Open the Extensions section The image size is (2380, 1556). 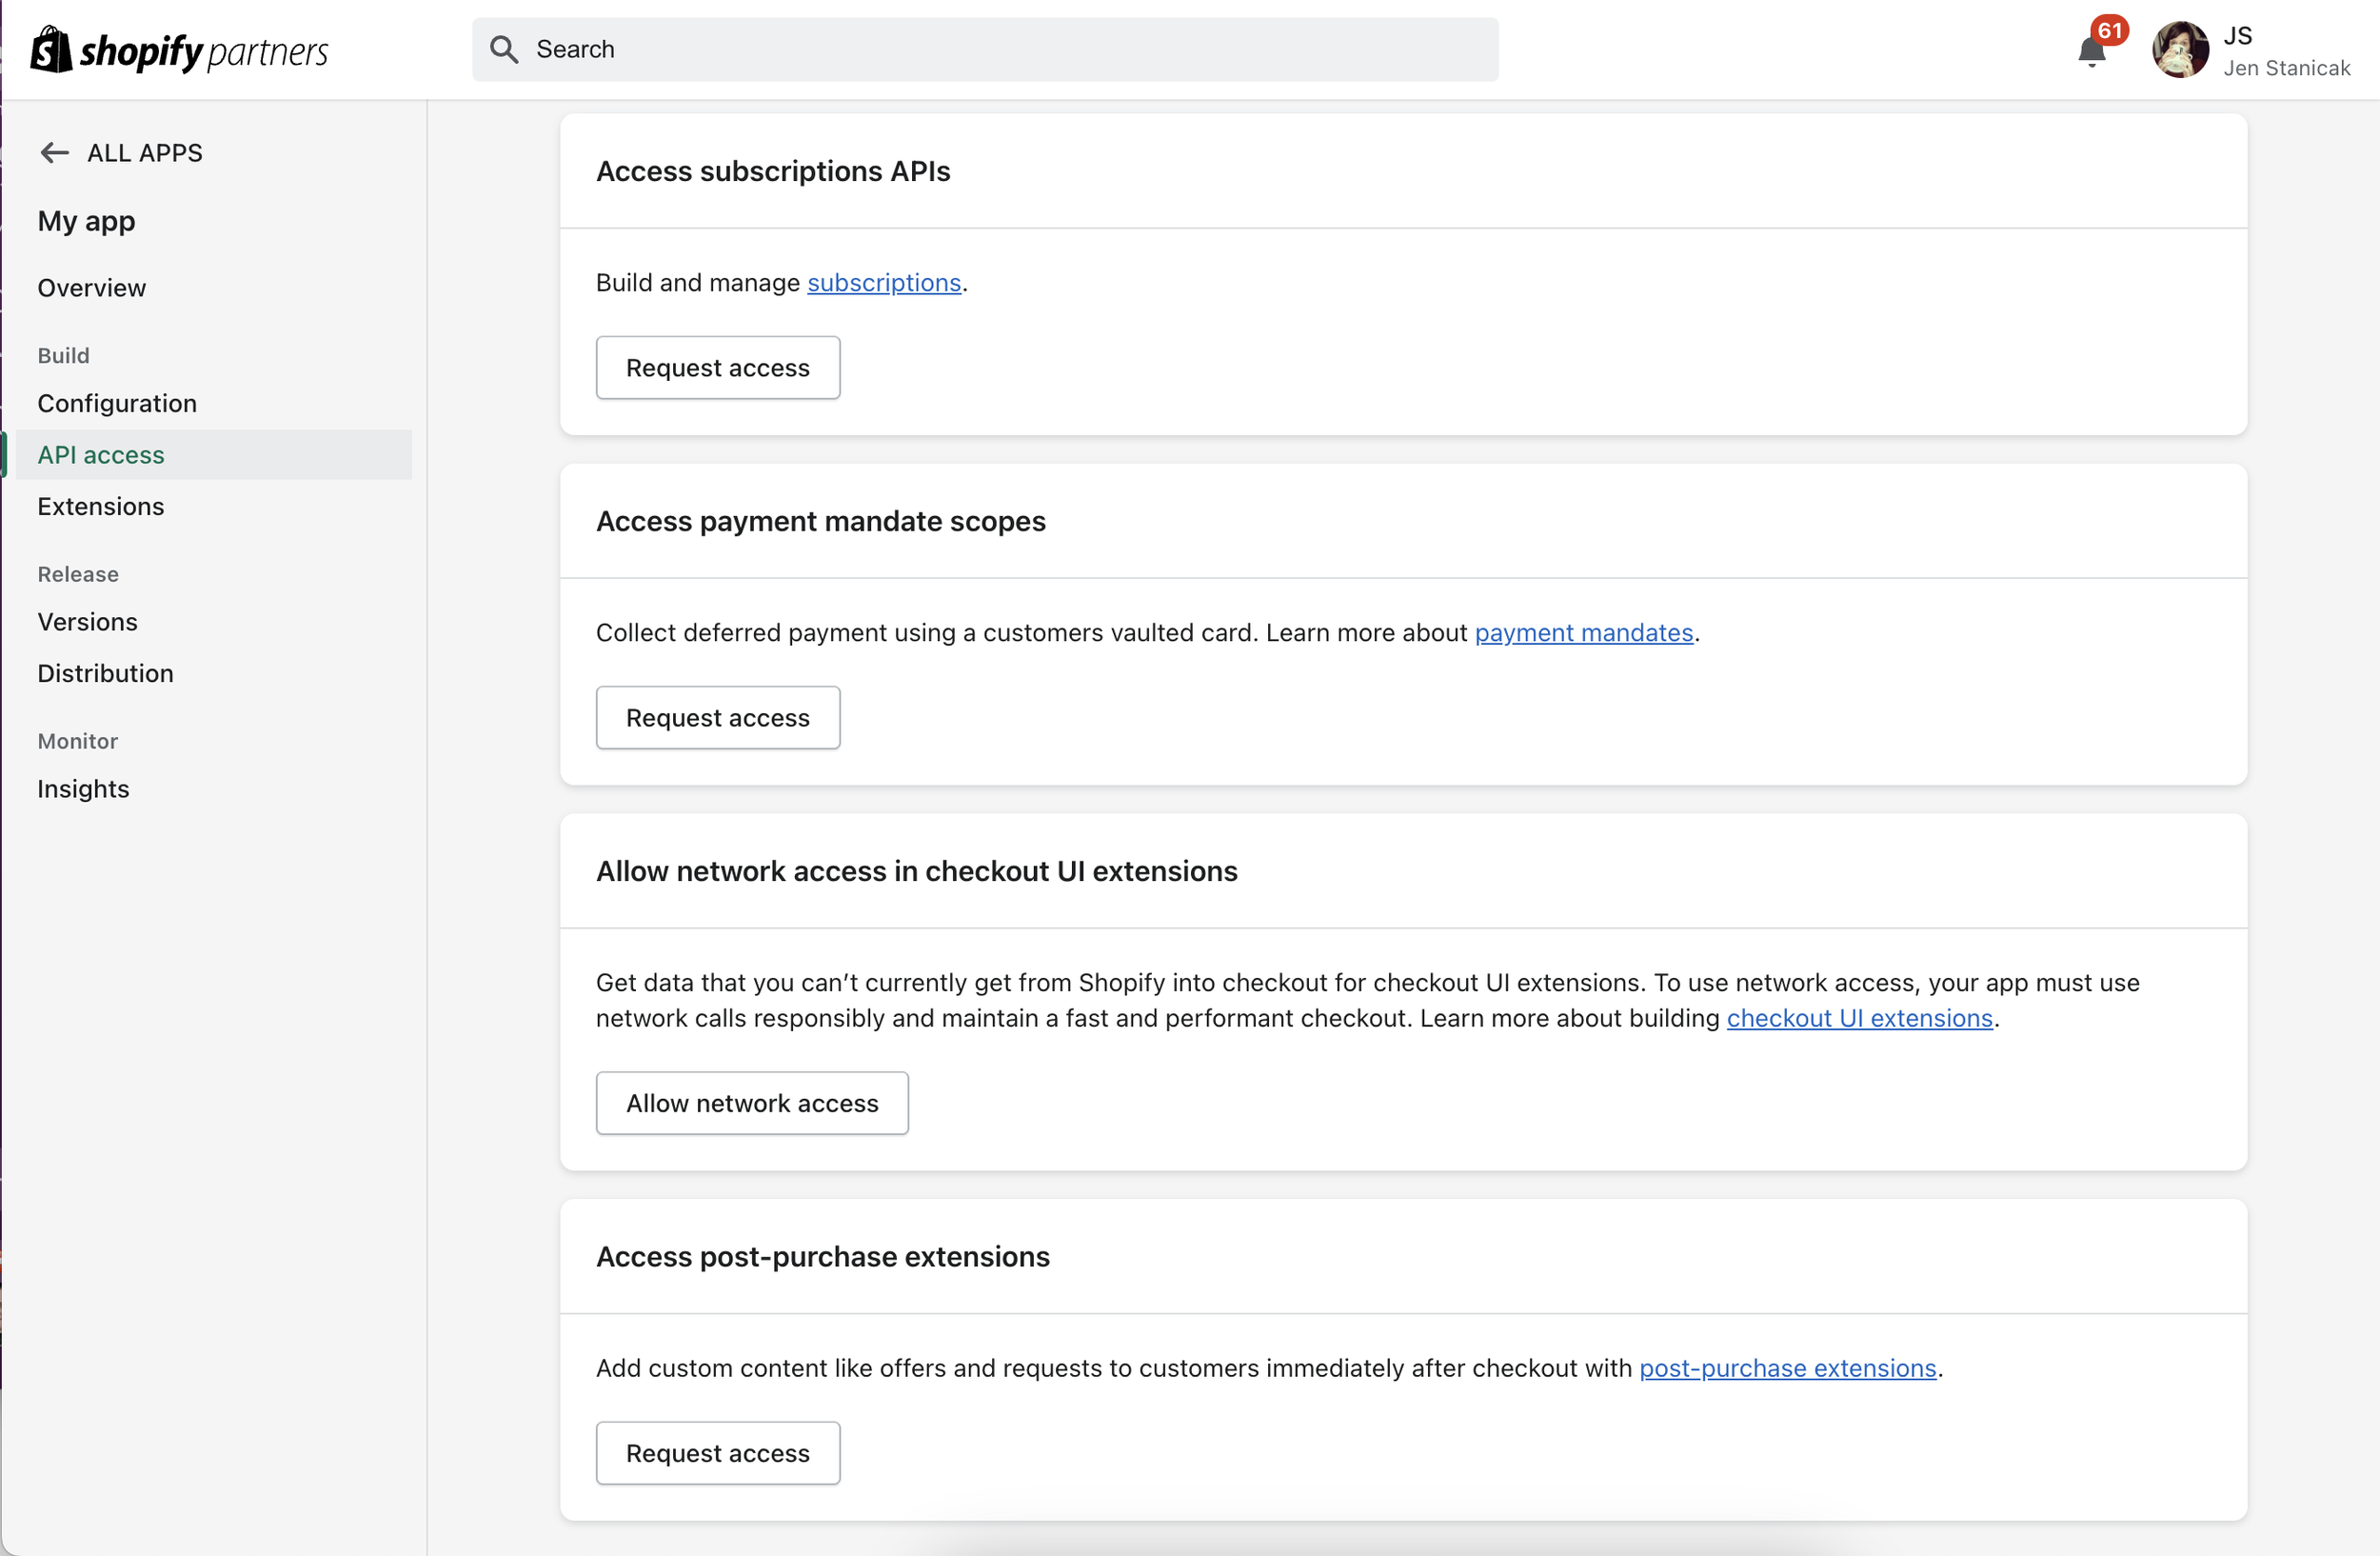click(x=101, y=506)
